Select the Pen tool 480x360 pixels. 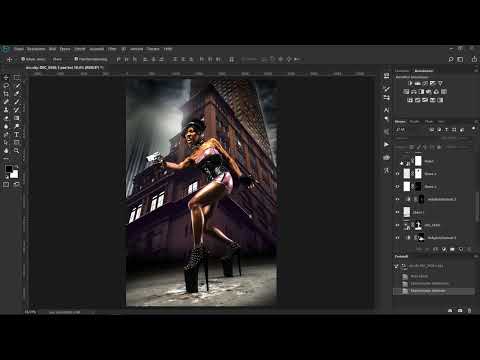pyautogui.click(x=6, y=134)
